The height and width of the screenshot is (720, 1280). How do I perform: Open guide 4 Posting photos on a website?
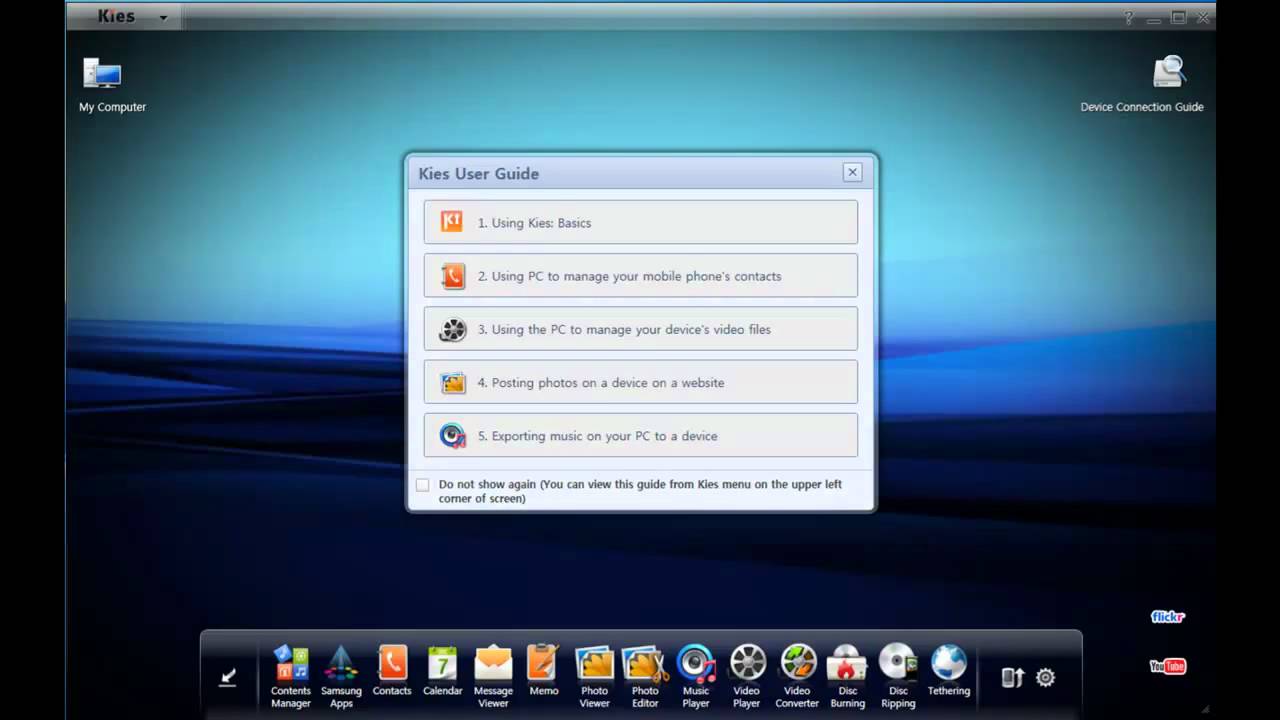click(x=640, y=382)
